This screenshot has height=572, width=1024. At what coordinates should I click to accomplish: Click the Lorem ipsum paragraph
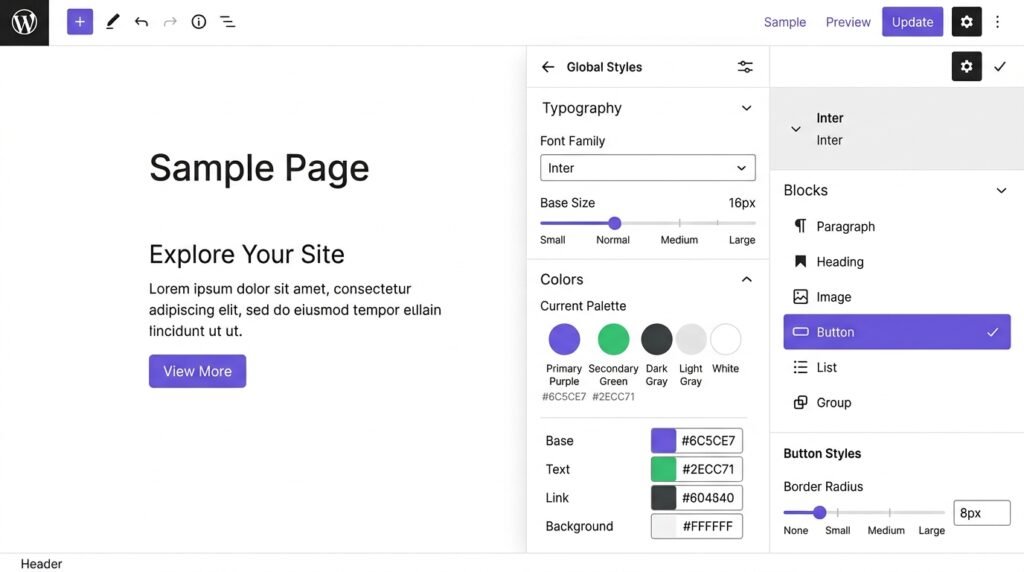click(295, 310)
